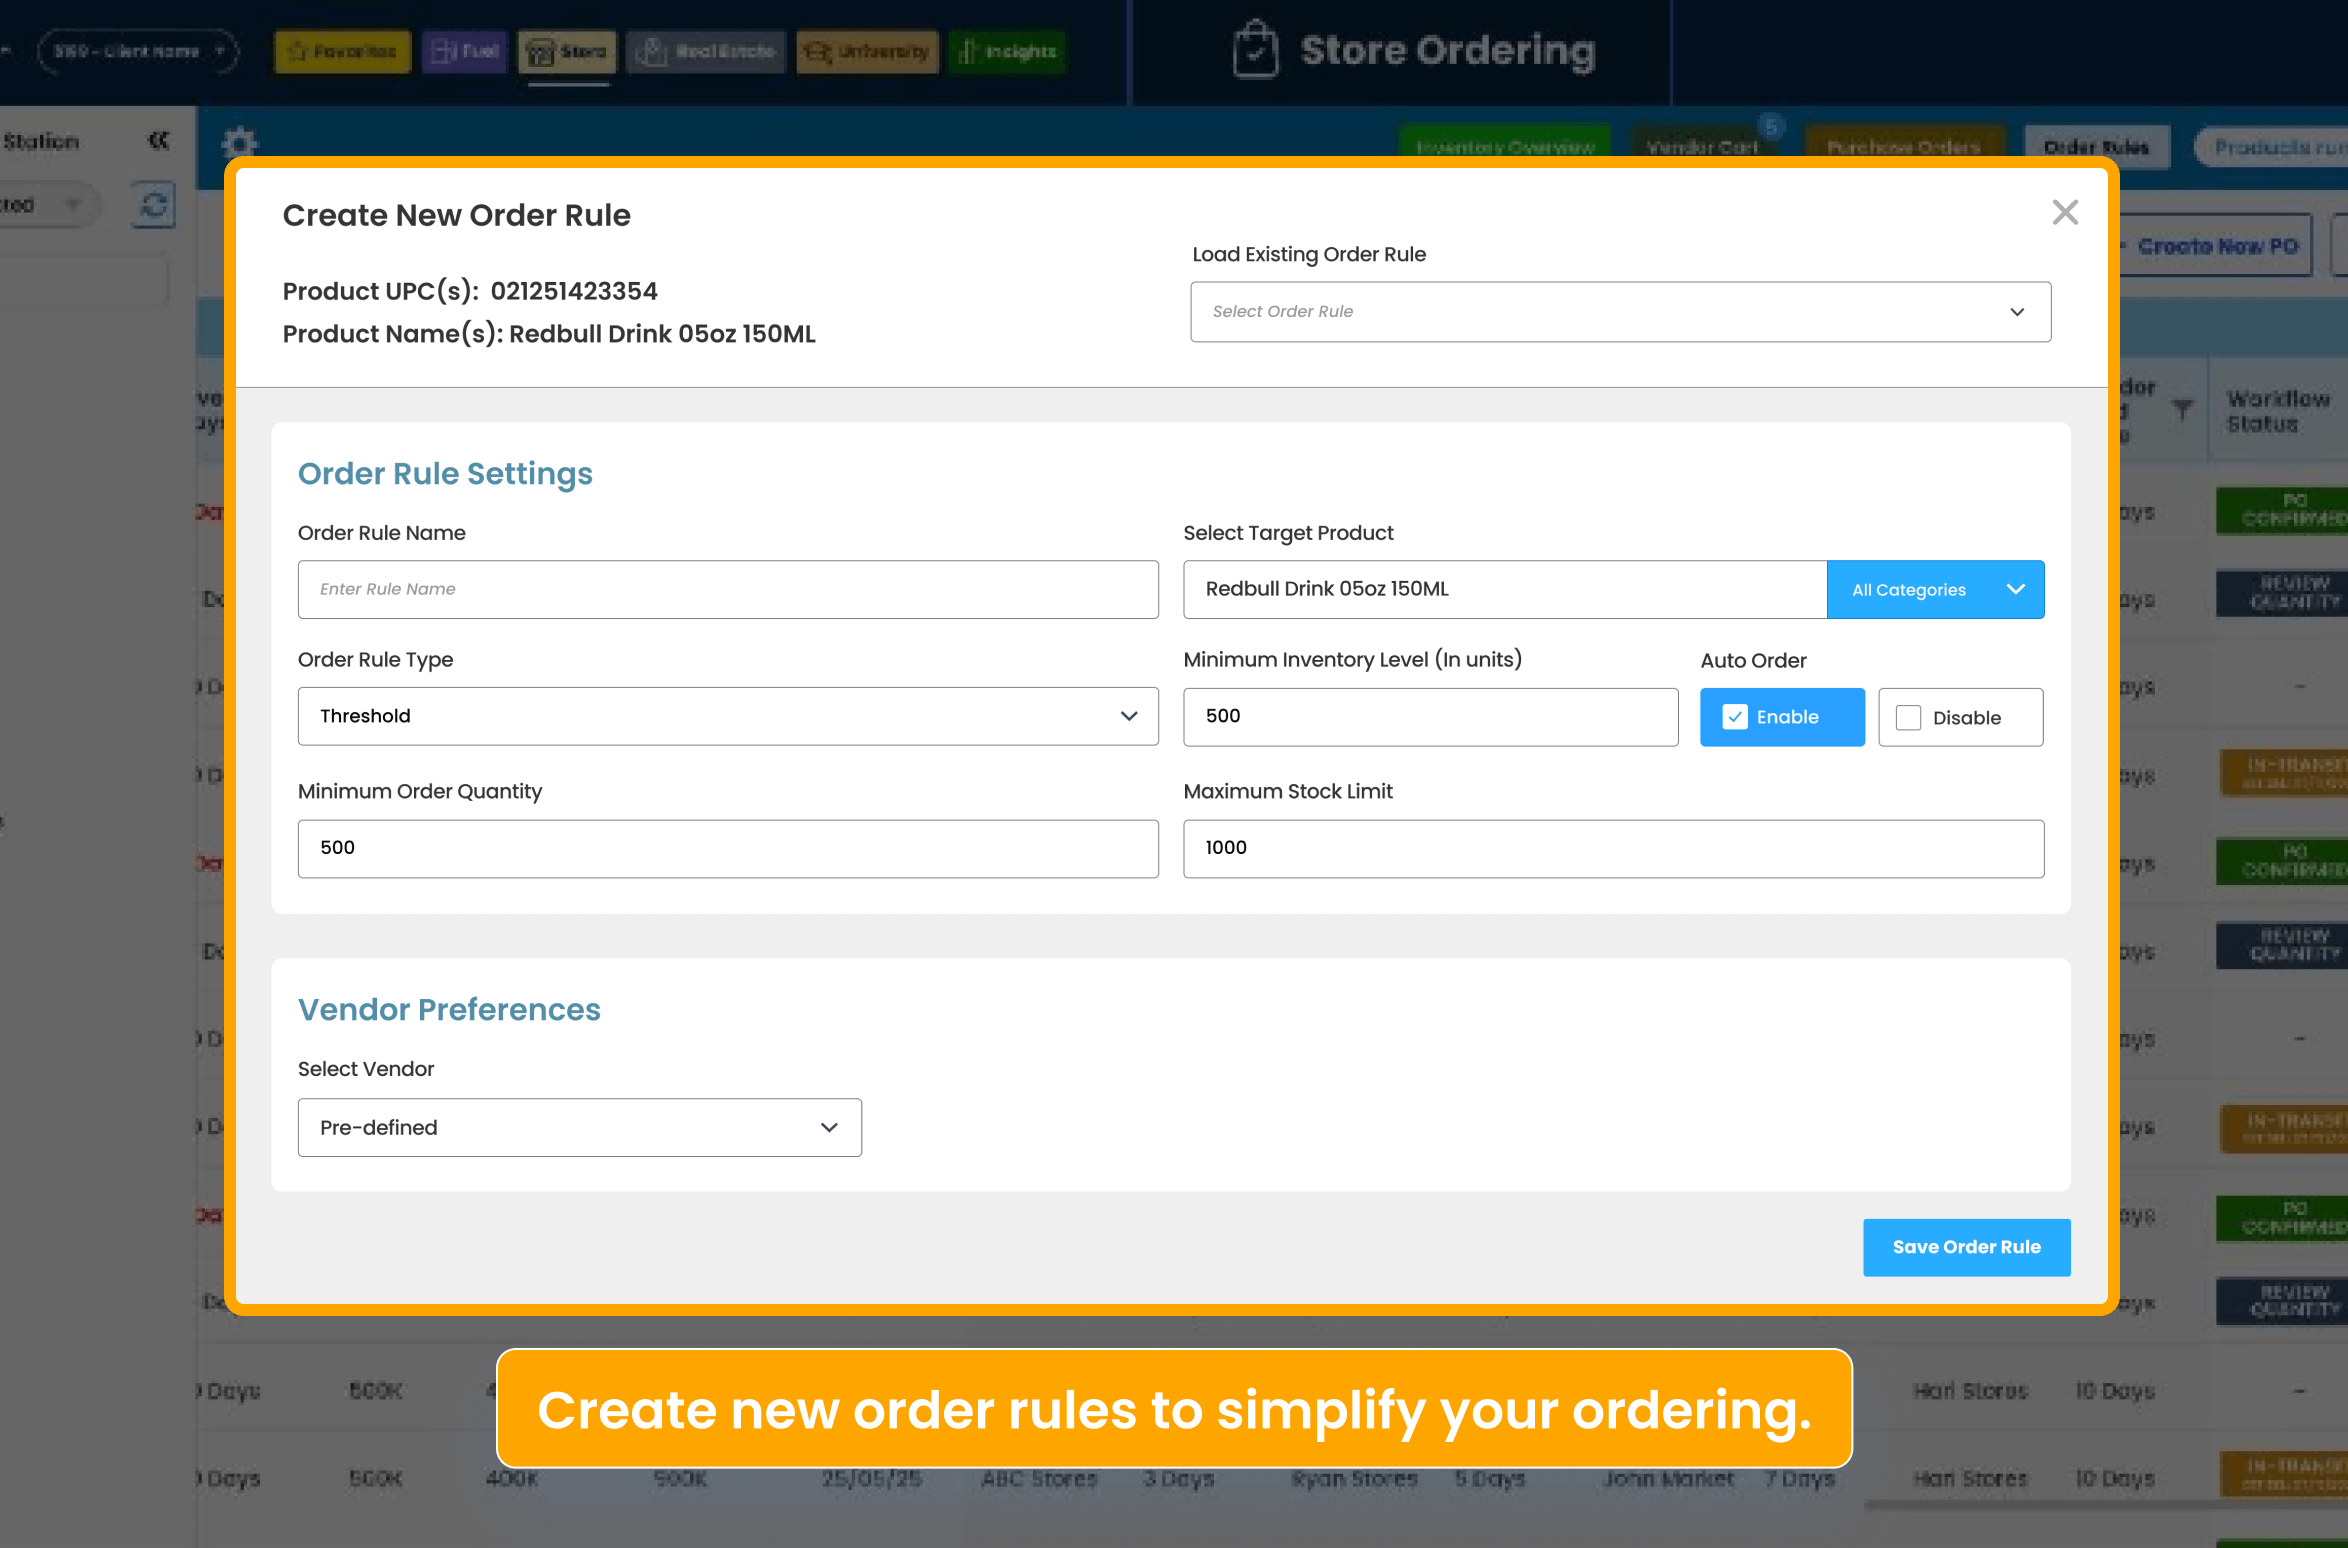Click the Maximum Stock Limit field
The image size is (2348, 1548).
[x=1613, y=849]
